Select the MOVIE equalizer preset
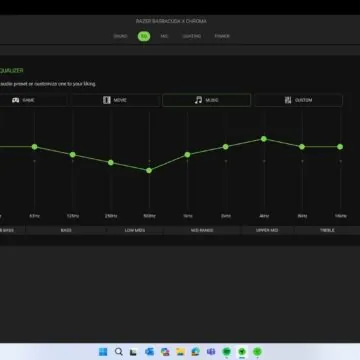This screenshot has height=360, width=360. coord(115,100)
